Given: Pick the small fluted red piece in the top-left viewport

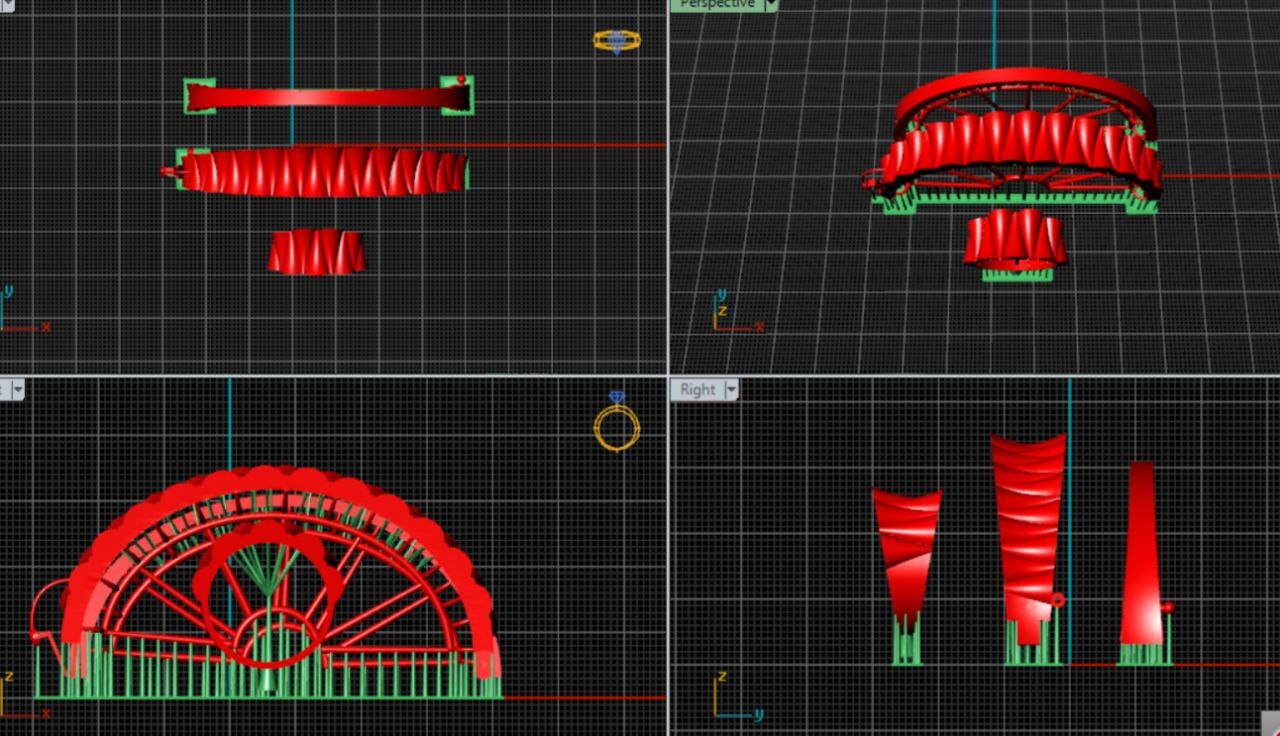Looking at the screenshot, I should 316,252.
